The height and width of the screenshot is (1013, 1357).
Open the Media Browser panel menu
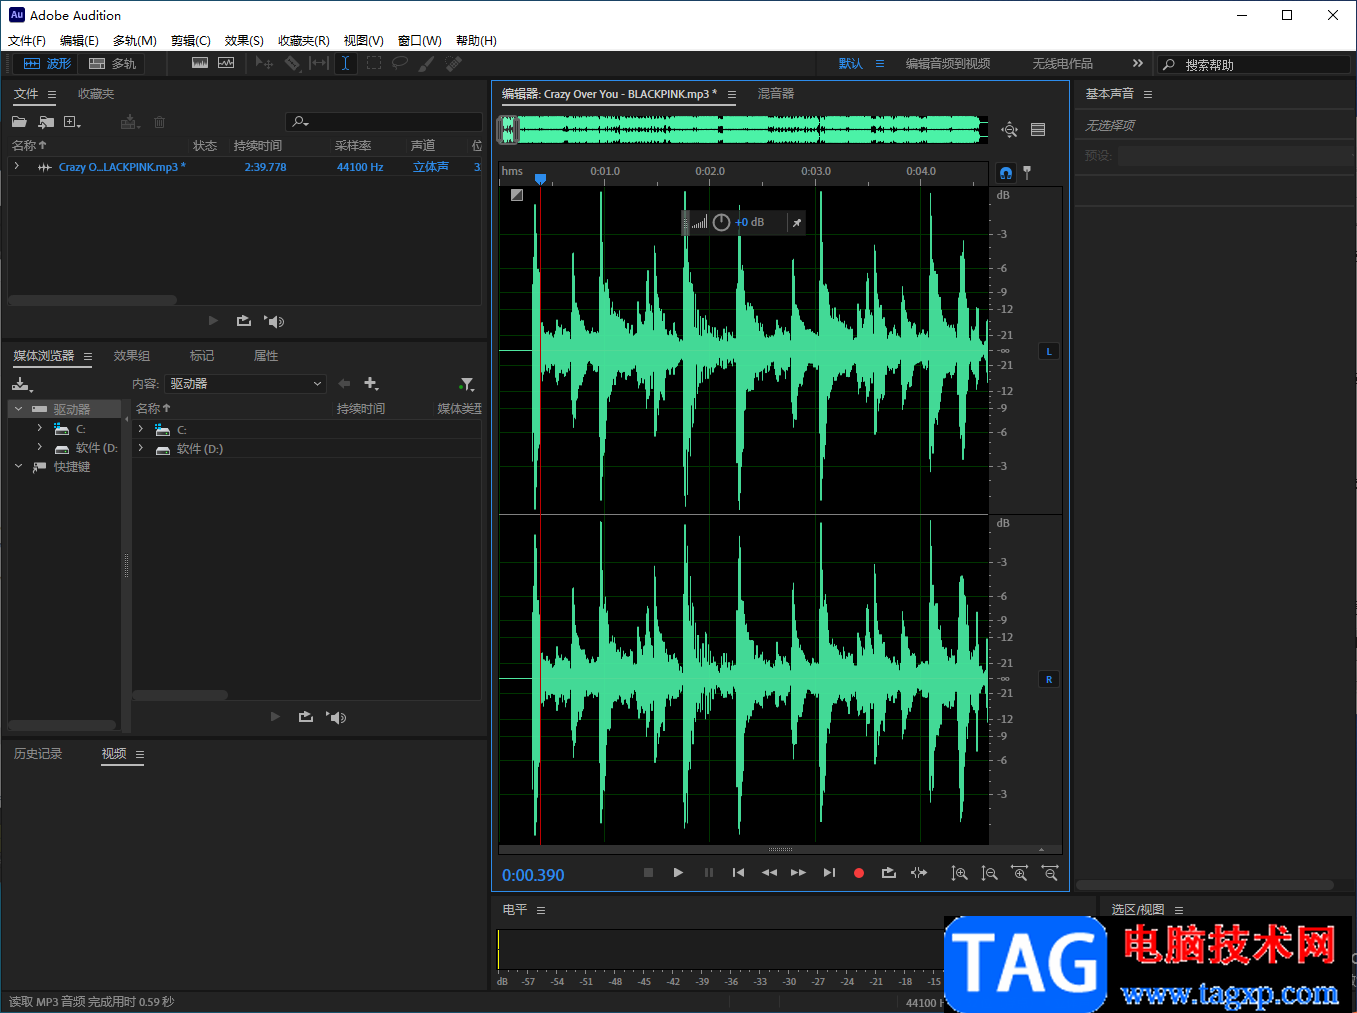(88, 356)
